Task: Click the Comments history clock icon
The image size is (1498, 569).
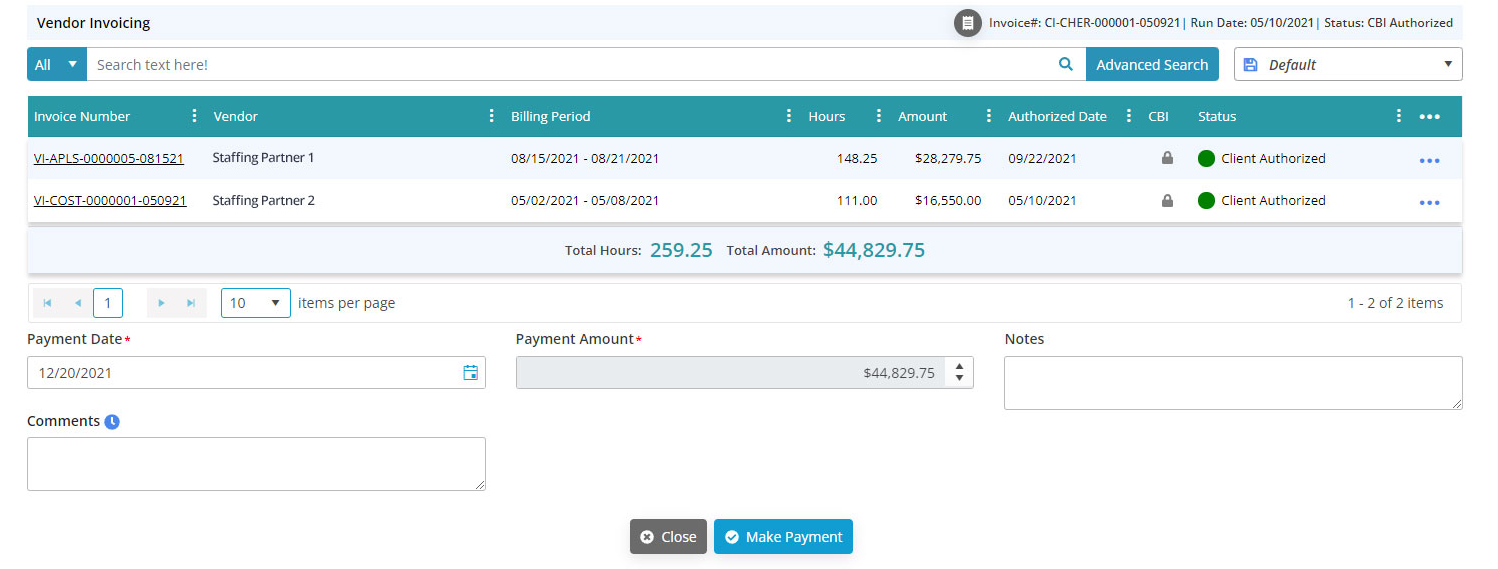Action: pyautogui.click(x=113, y=422)
